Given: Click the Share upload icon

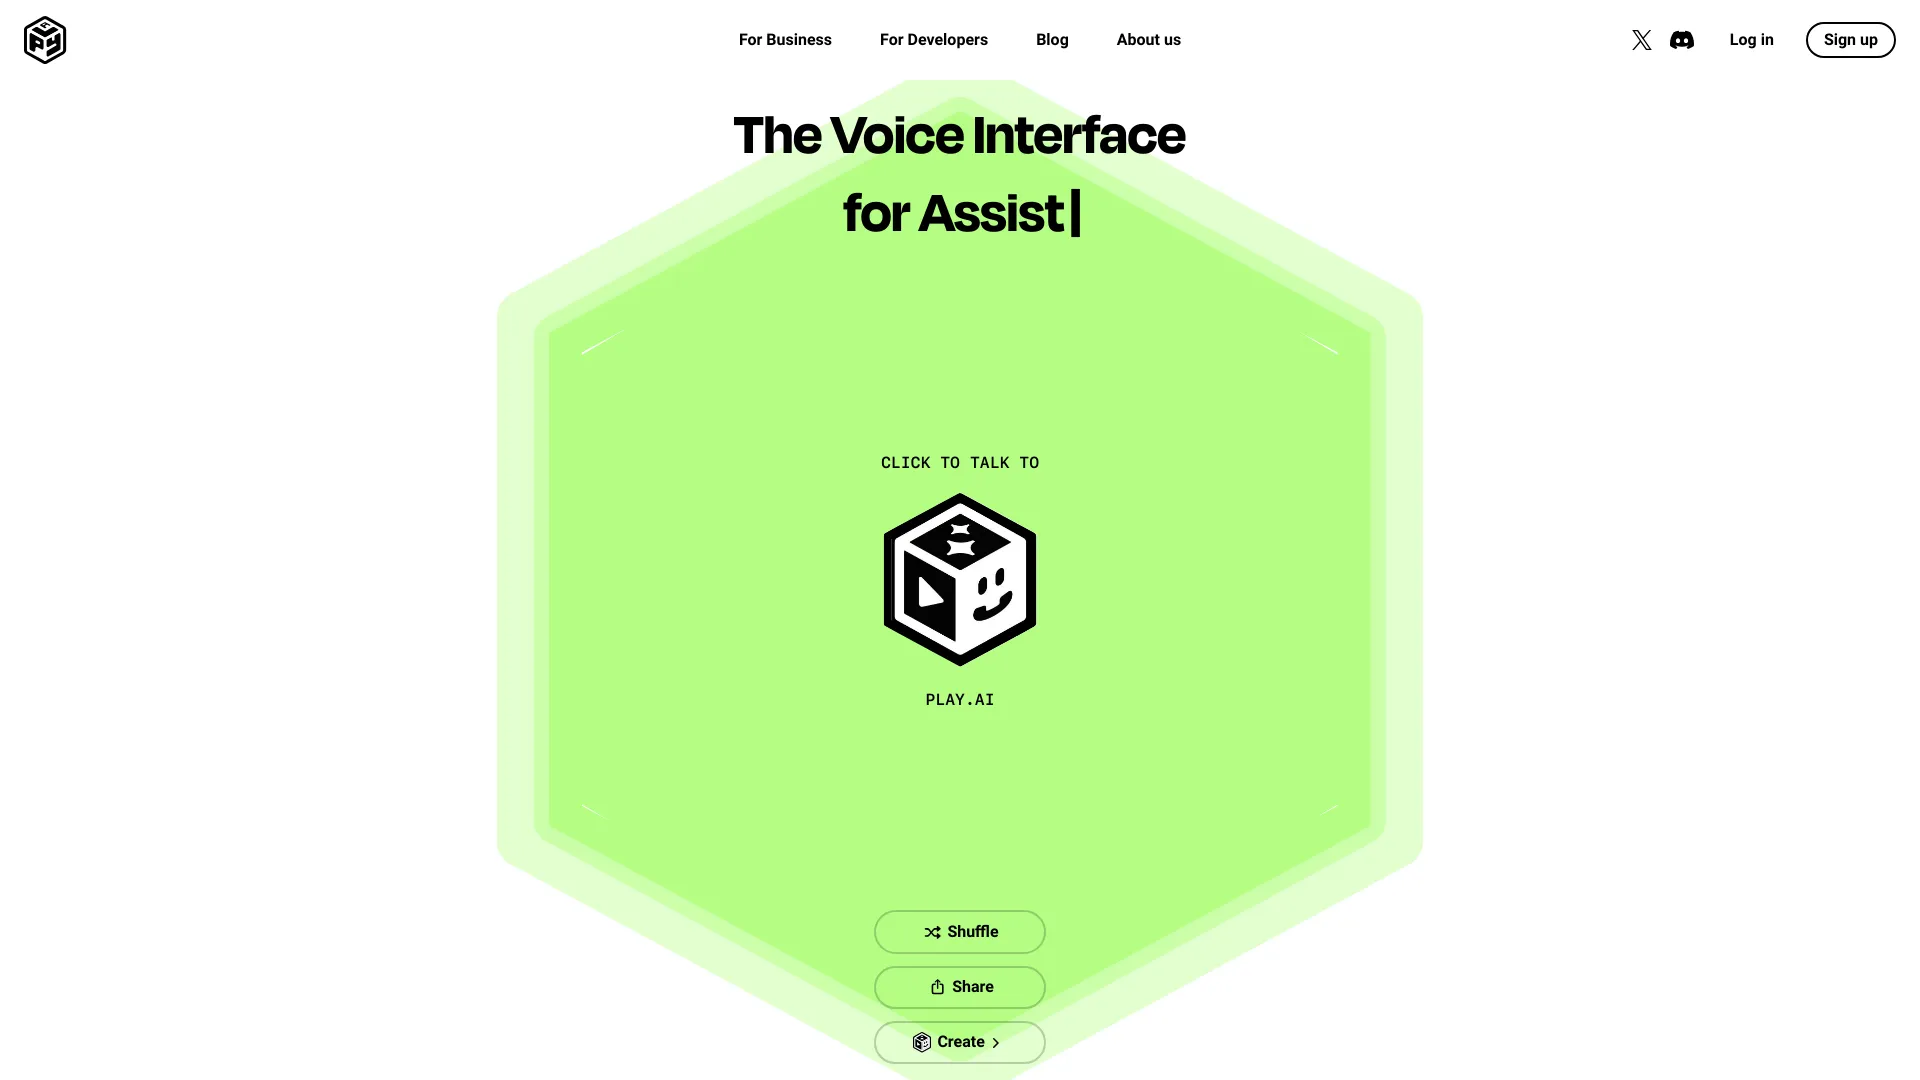Looking at the screenshot, I should tap(936, 986).
